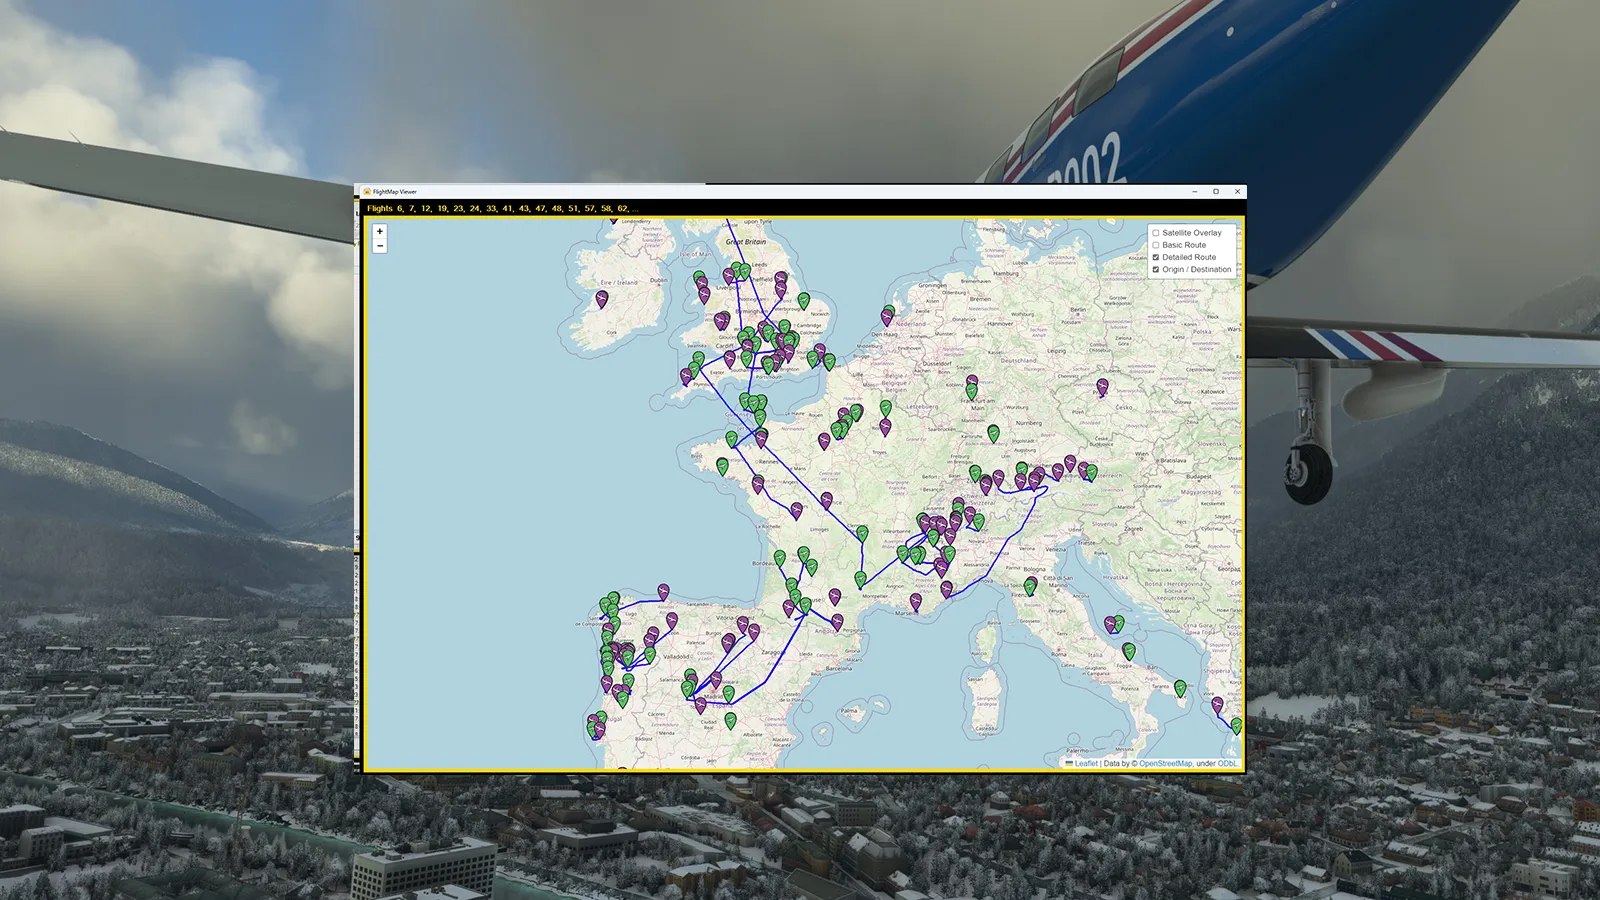1600x900 pixels.
Task: Click the green marker near Dublin
Action: pyautogui.click(x=698, y=274)
